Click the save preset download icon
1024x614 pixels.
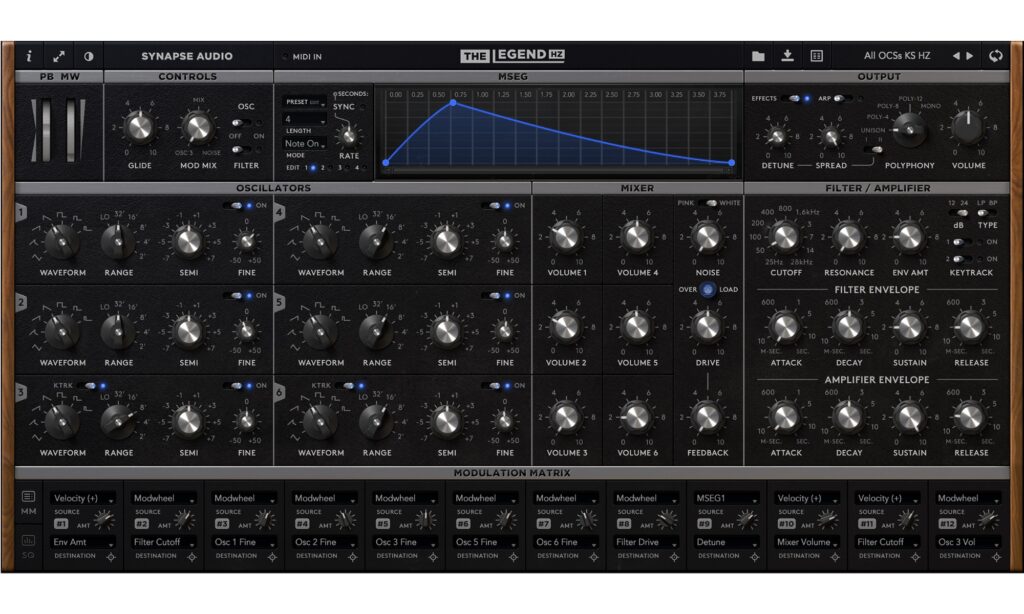pos(788,56)
